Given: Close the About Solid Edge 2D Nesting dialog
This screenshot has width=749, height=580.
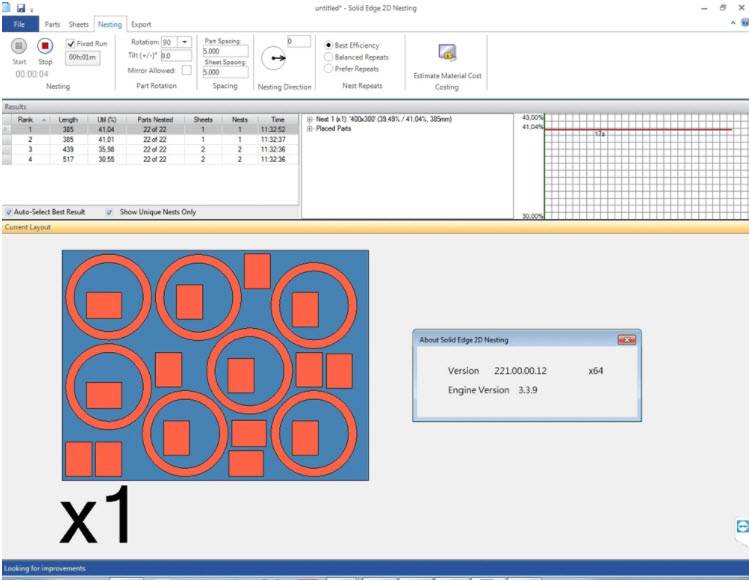Looking at the screenshot, I should point(627,340).
